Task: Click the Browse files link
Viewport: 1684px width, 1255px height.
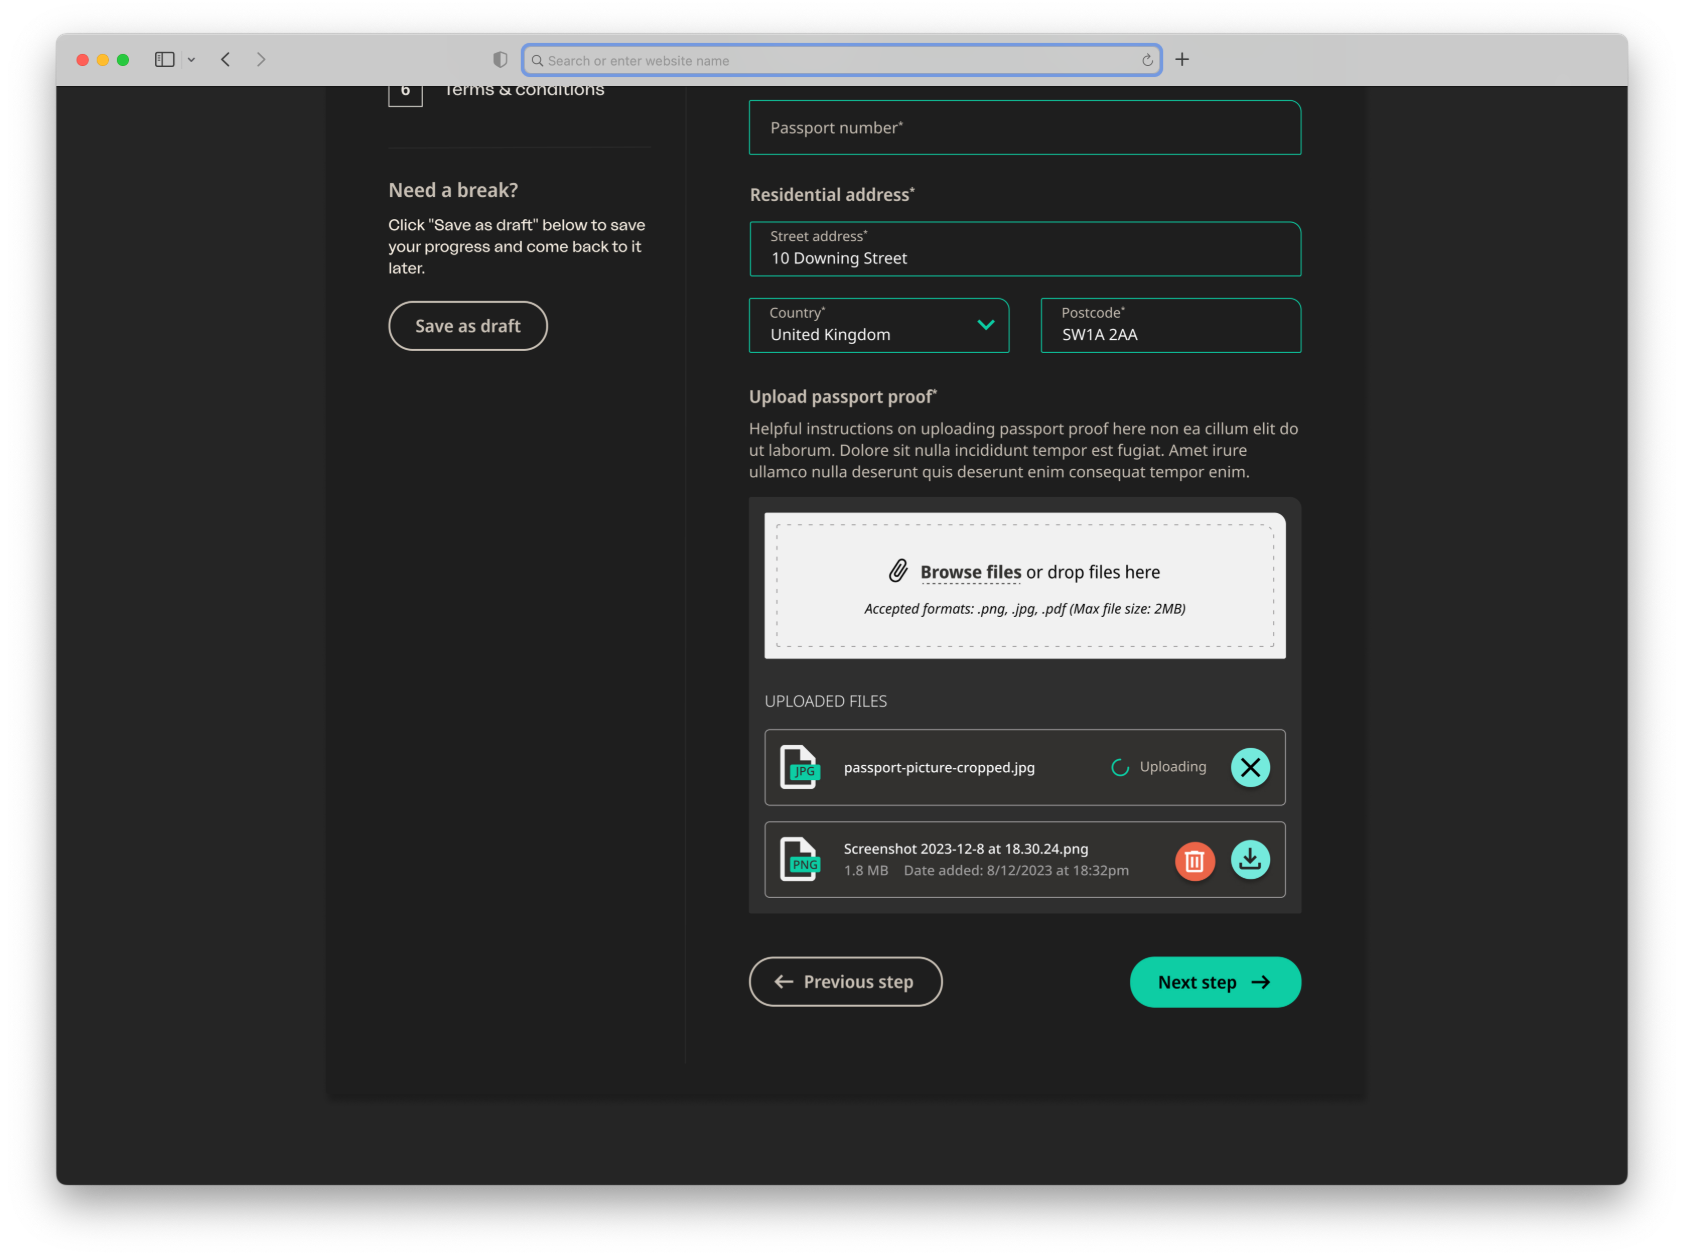Action: [x=970, y=571]
